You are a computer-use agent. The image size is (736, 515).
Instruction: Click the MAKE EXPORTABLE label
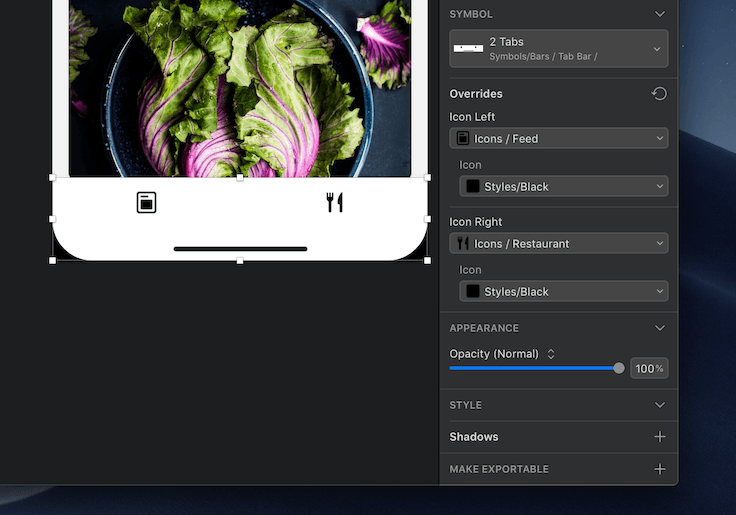pyautogui.click(x=499, y=469)
